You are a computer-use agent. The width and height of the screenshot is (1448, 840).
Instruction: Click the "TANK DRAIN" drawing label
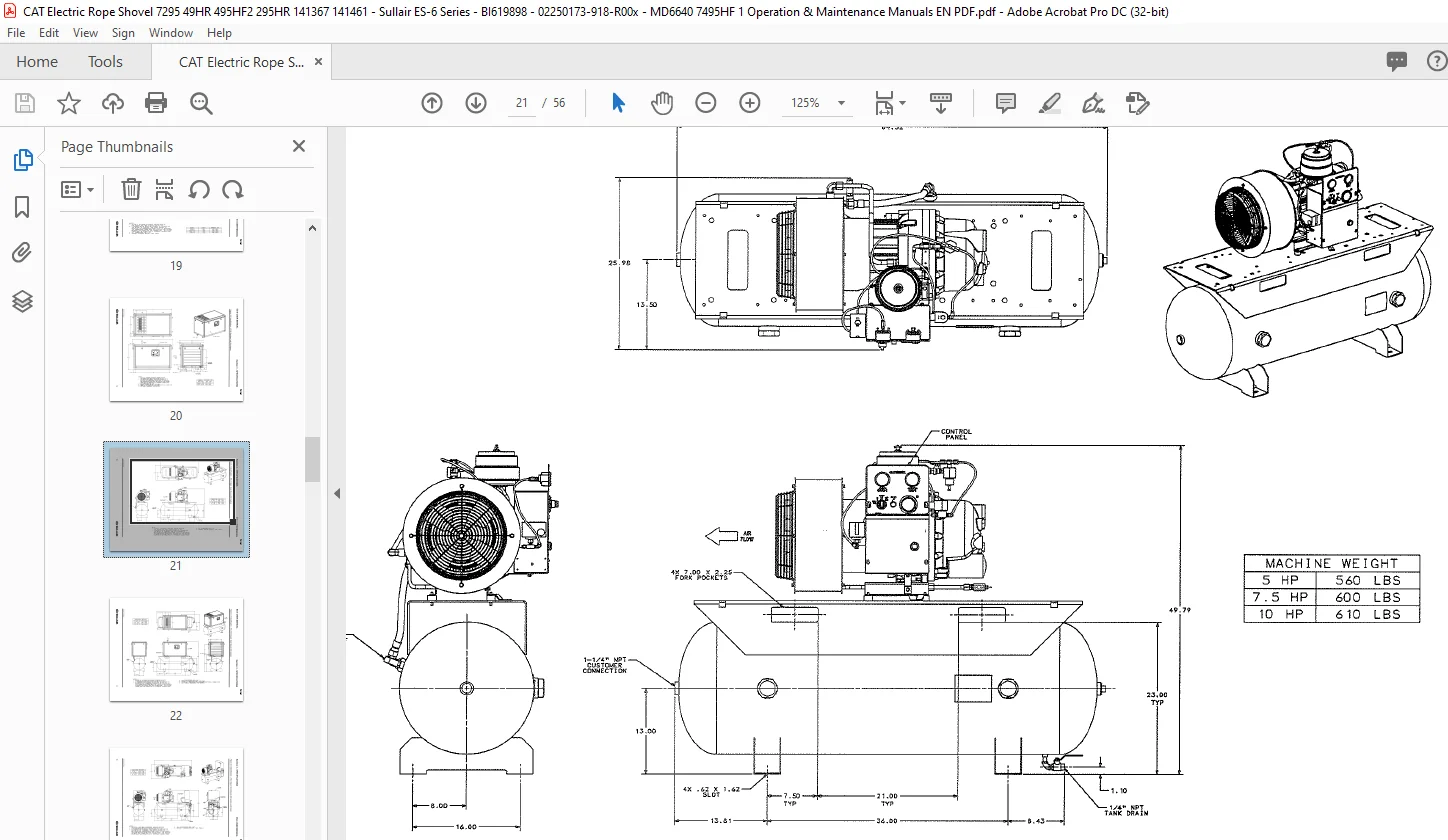[1128, 813]
